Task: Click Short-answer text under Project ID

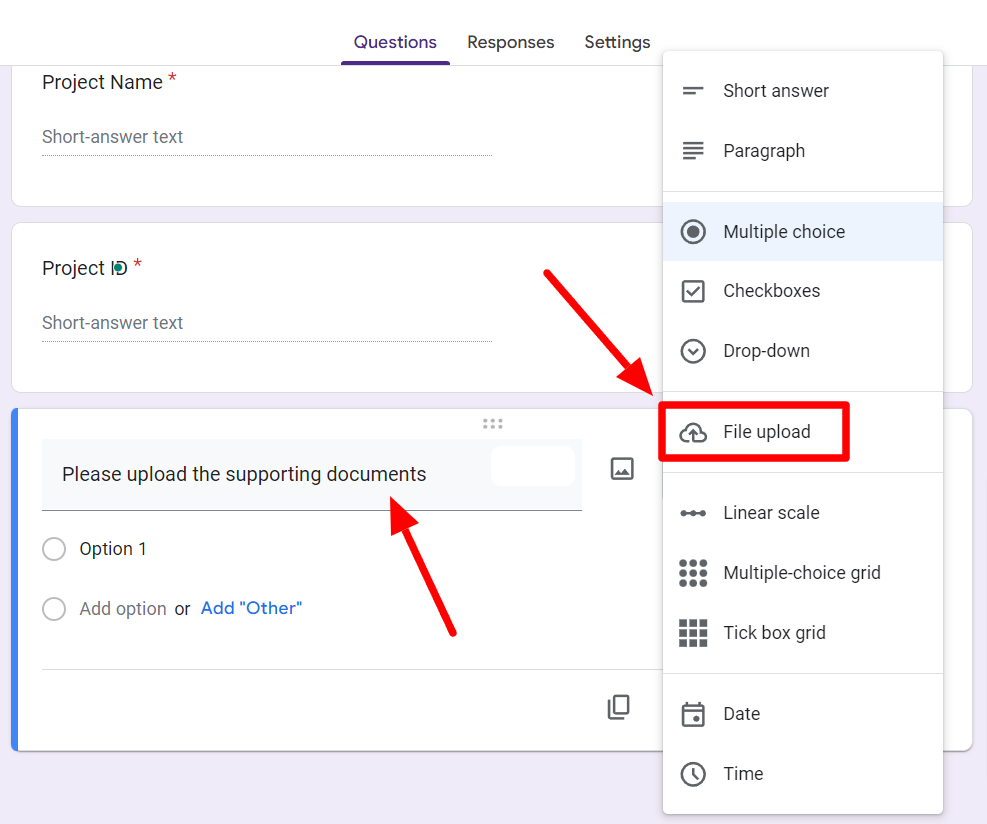Action: [113, 323]
